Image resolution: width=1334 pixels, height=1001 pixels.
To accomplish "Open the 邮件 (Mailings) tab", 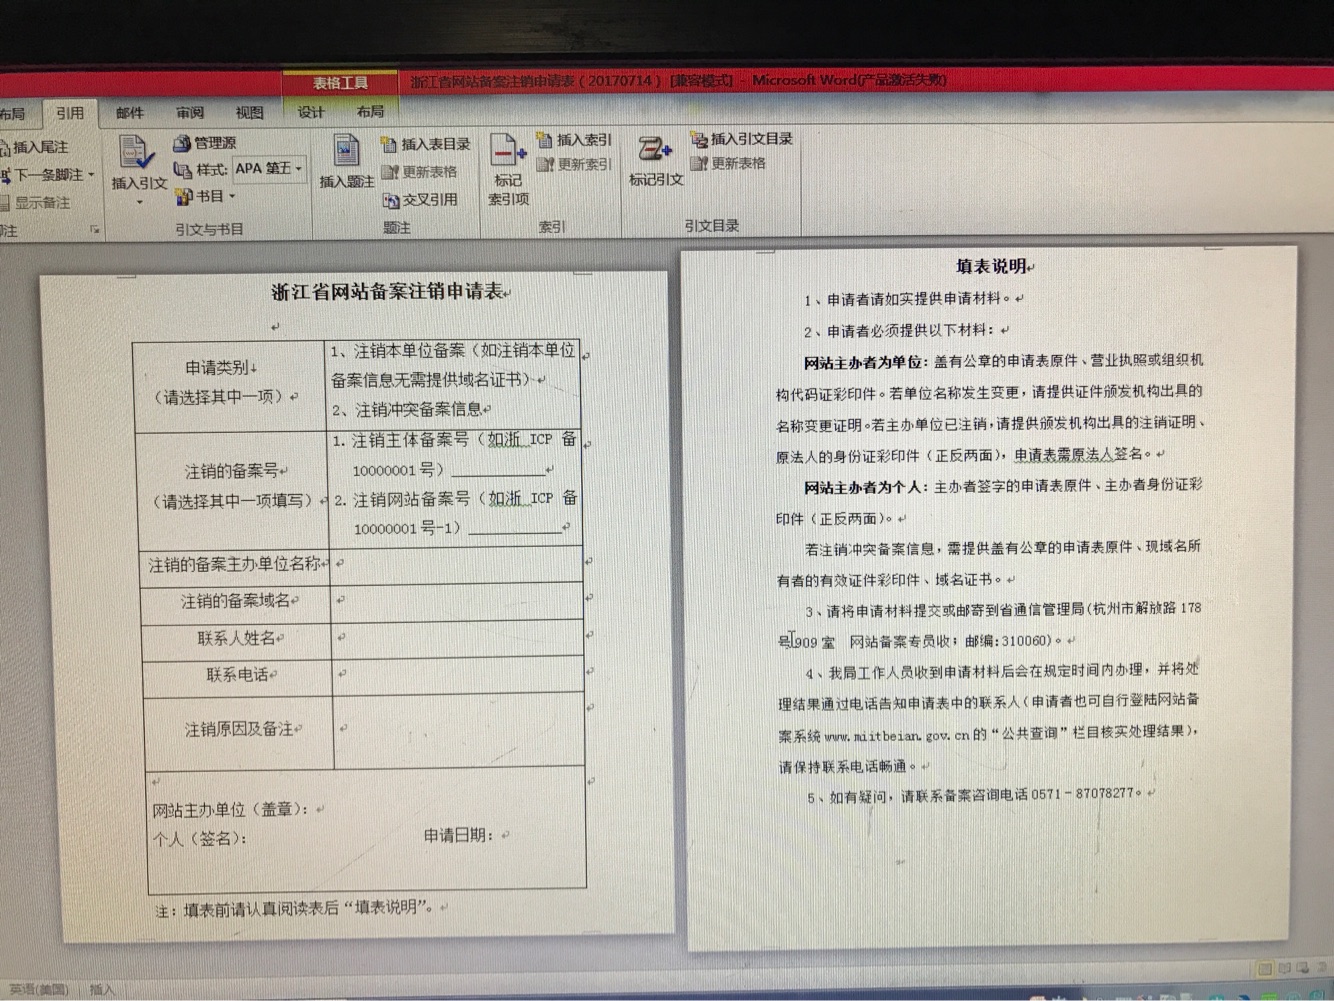I will (130, 113).
